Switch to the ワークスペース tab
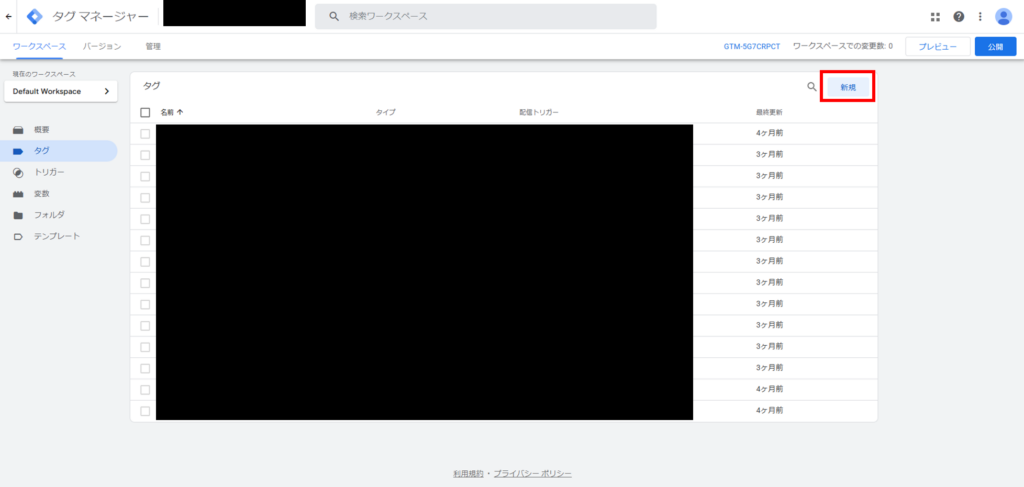 click(39, 46)
